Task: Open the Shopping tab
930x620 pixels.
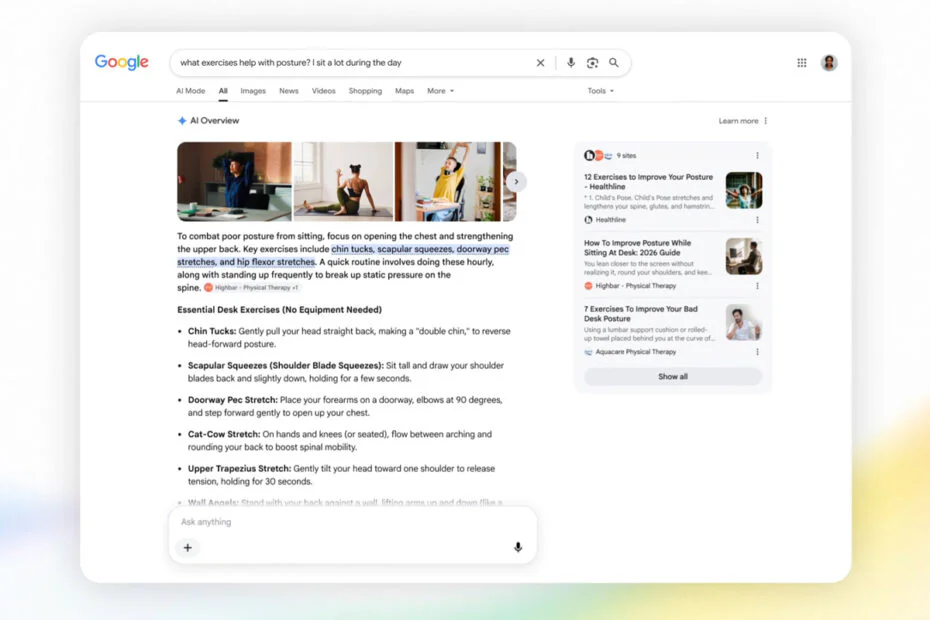Action: (365, 91)
